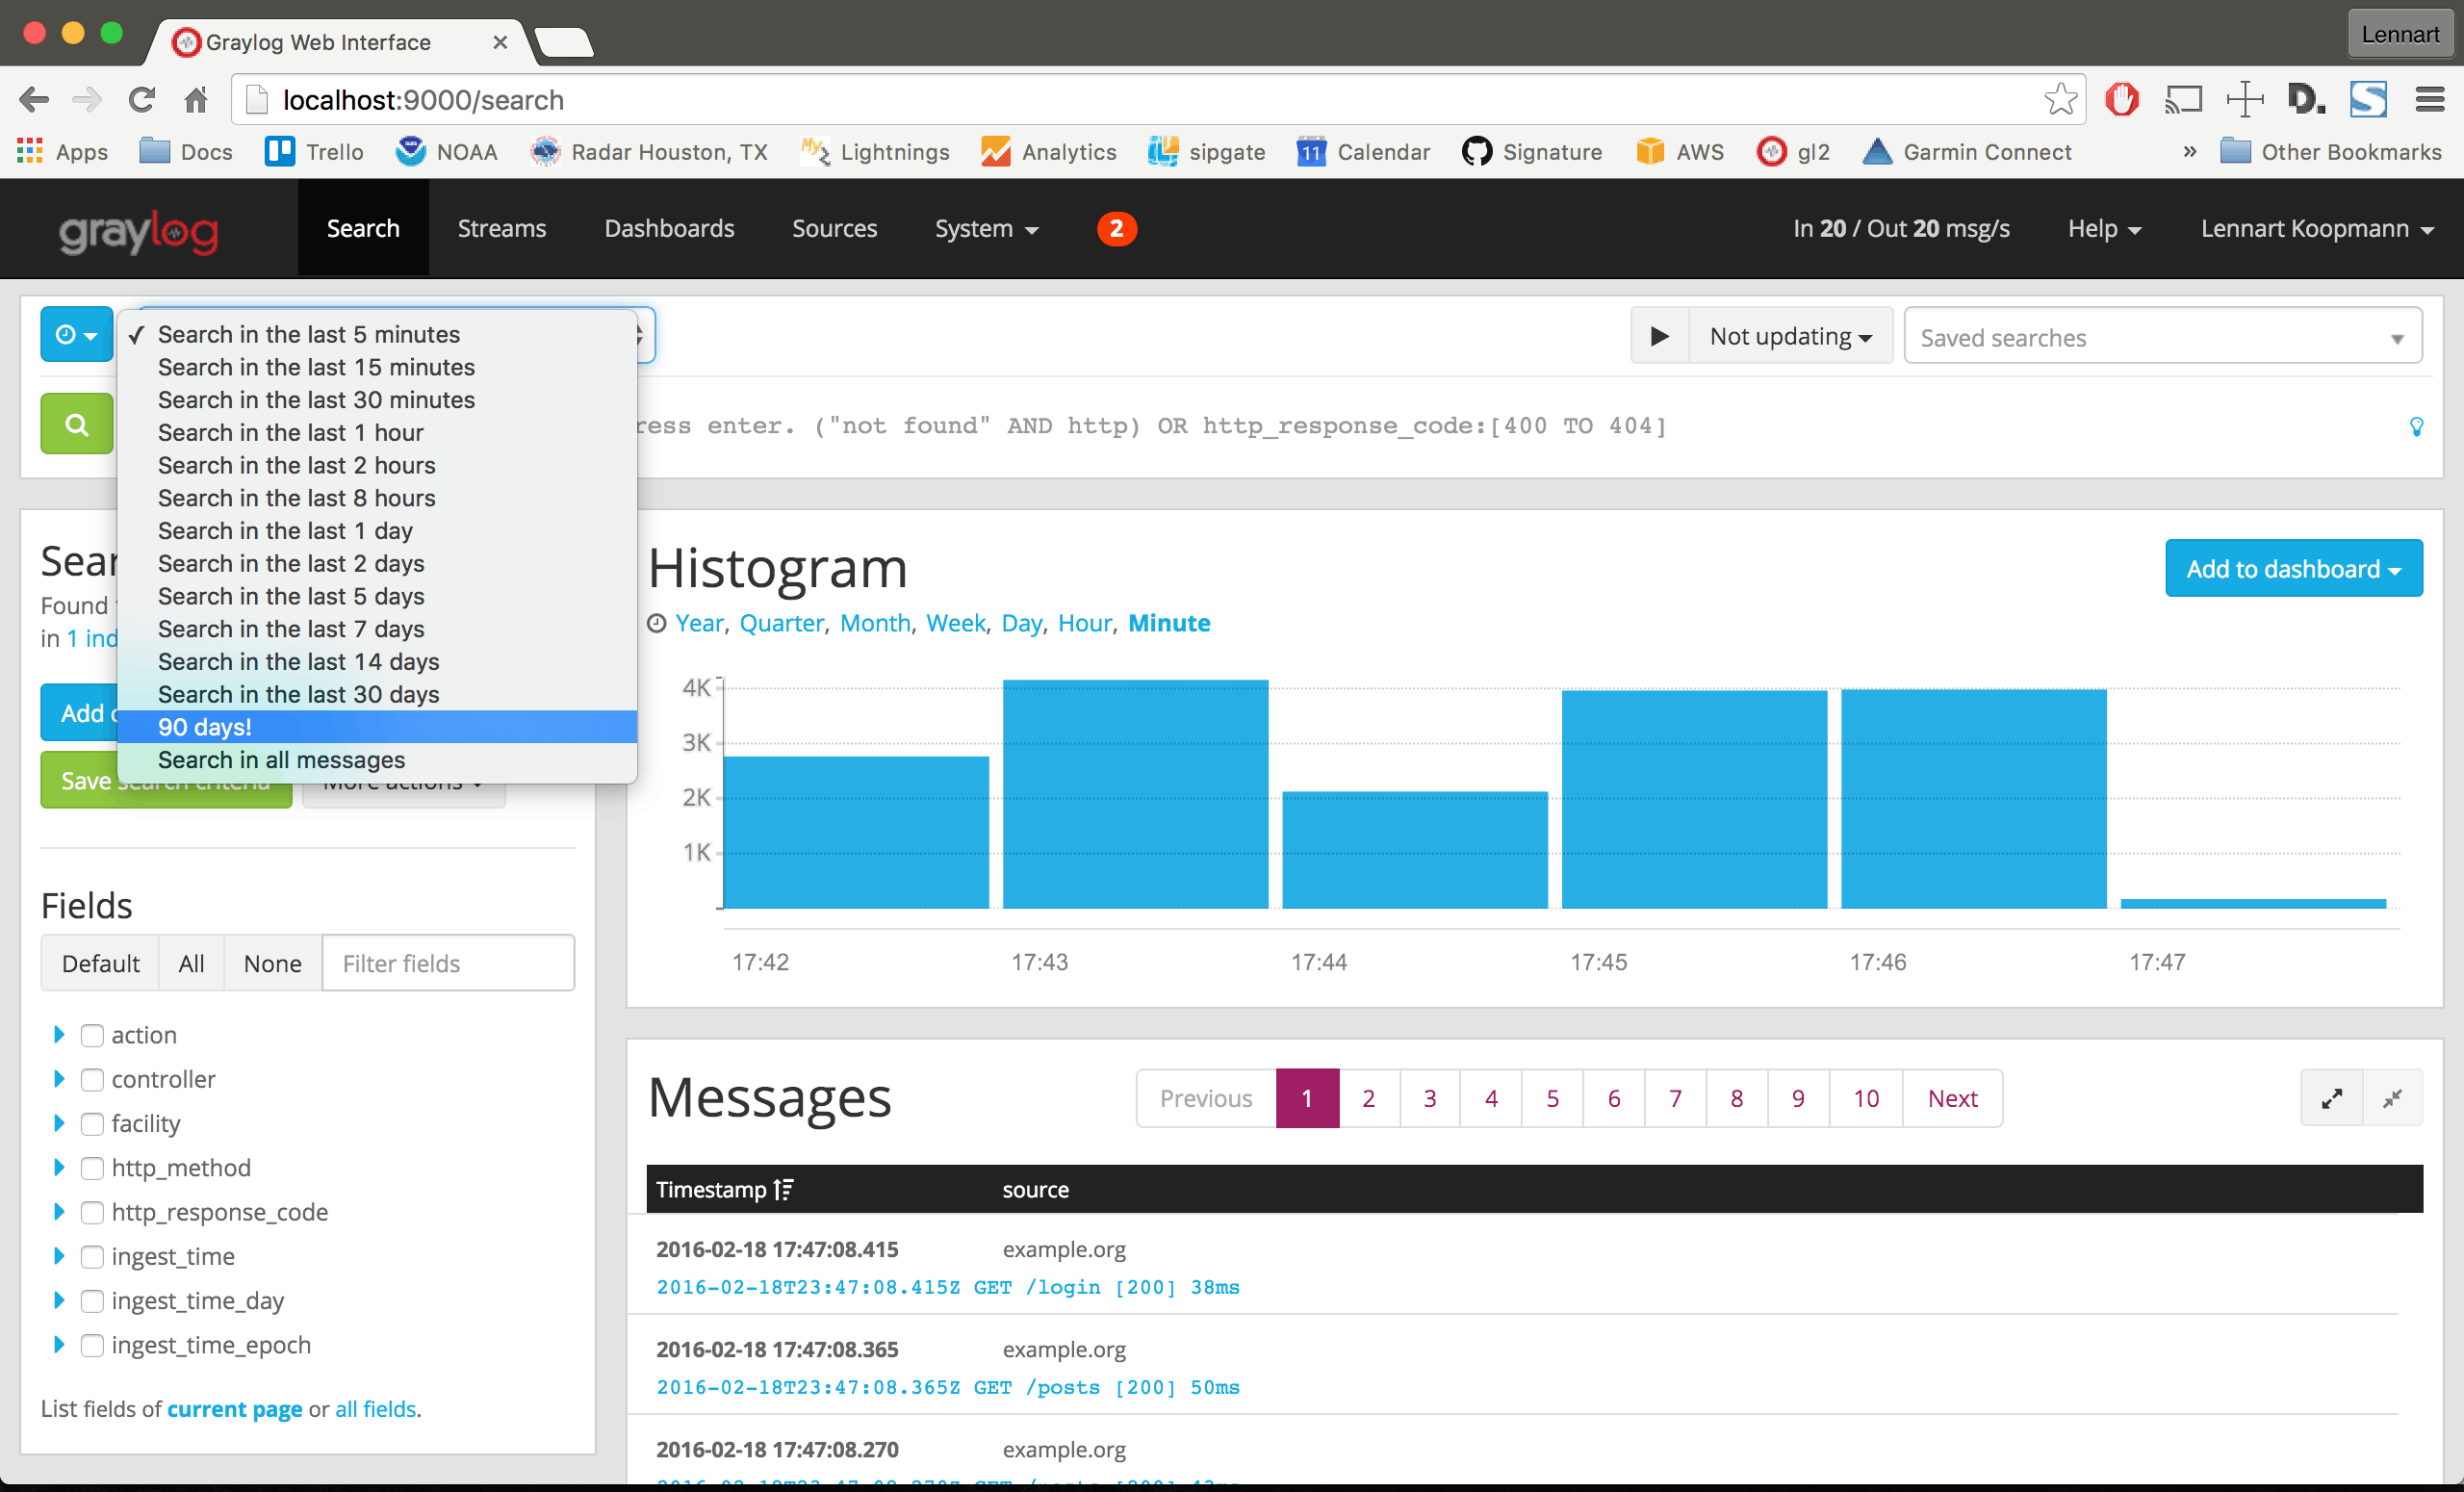The image size is (2464, 1492).
Task: Click the expand message icon top-right
Action: click(x=2332, y=1096)
